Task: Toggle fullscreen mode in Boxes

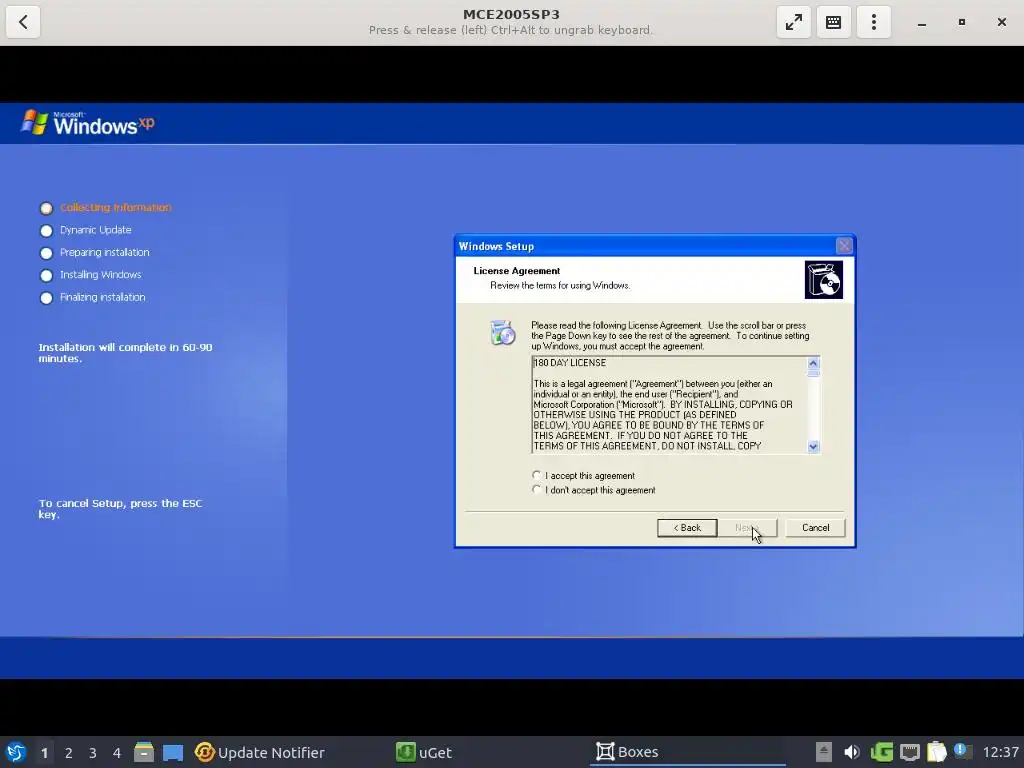Action: pos(793,22)
